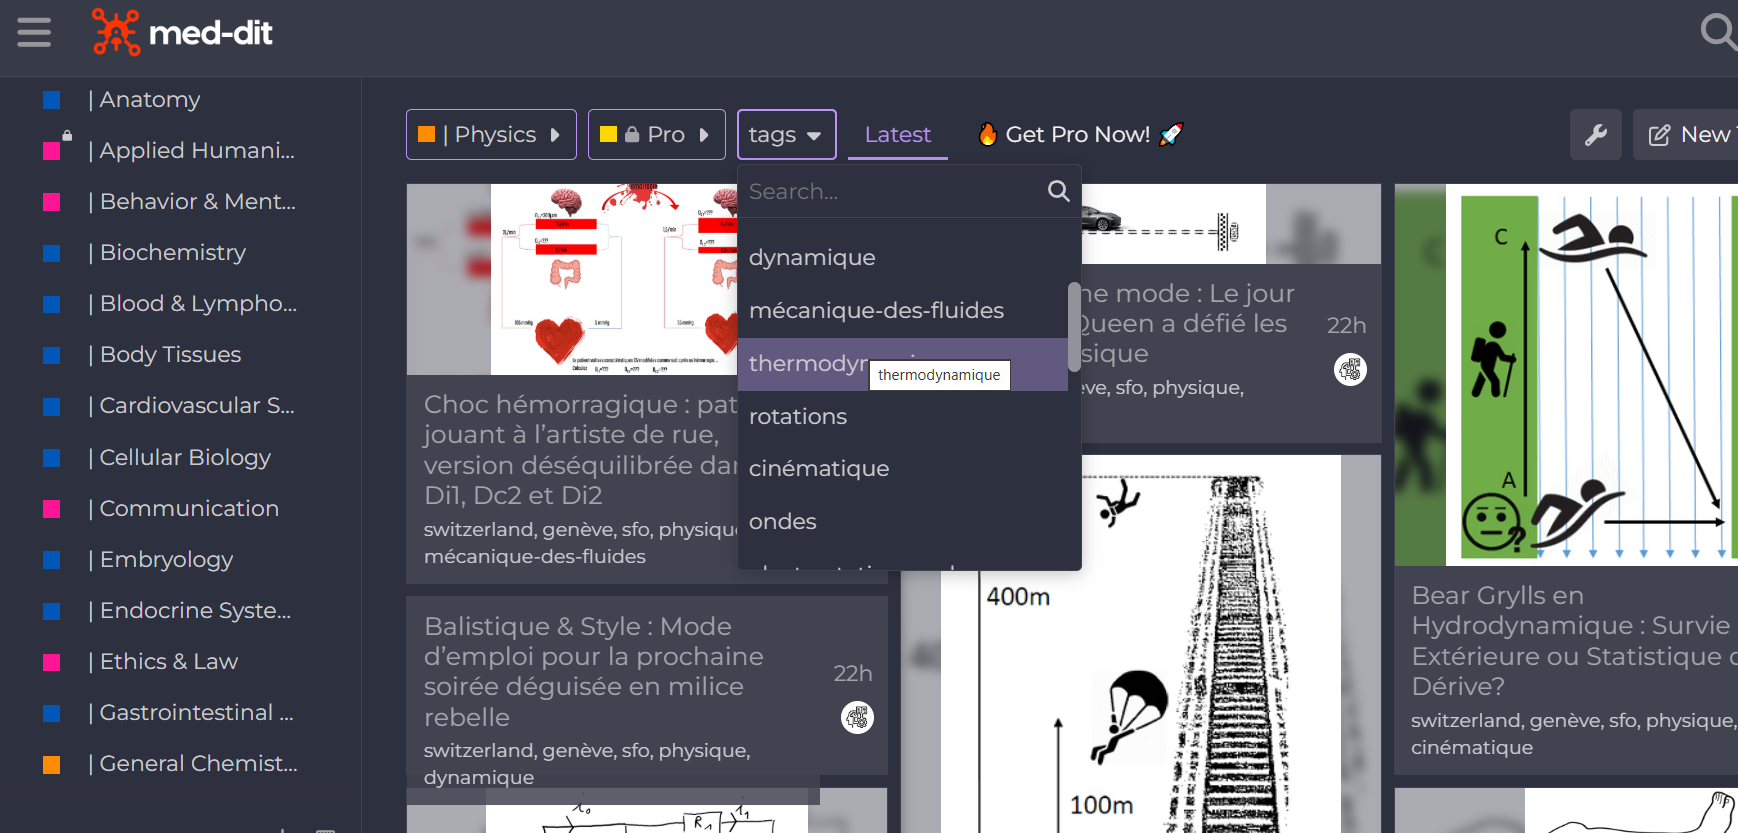Click the avatar on Balistique & Style topic

[857, 717]
